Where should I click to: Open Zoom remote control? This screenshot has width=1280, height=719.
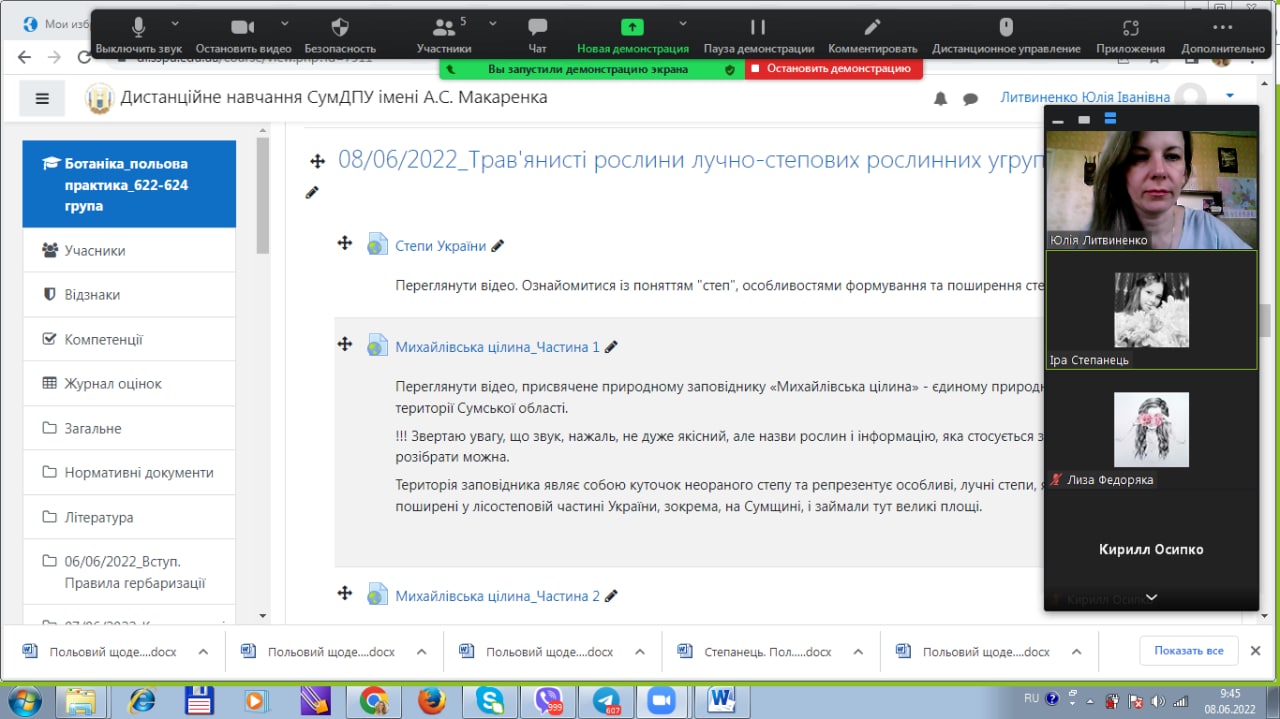pyautogui.click(x=1006, y=34)
